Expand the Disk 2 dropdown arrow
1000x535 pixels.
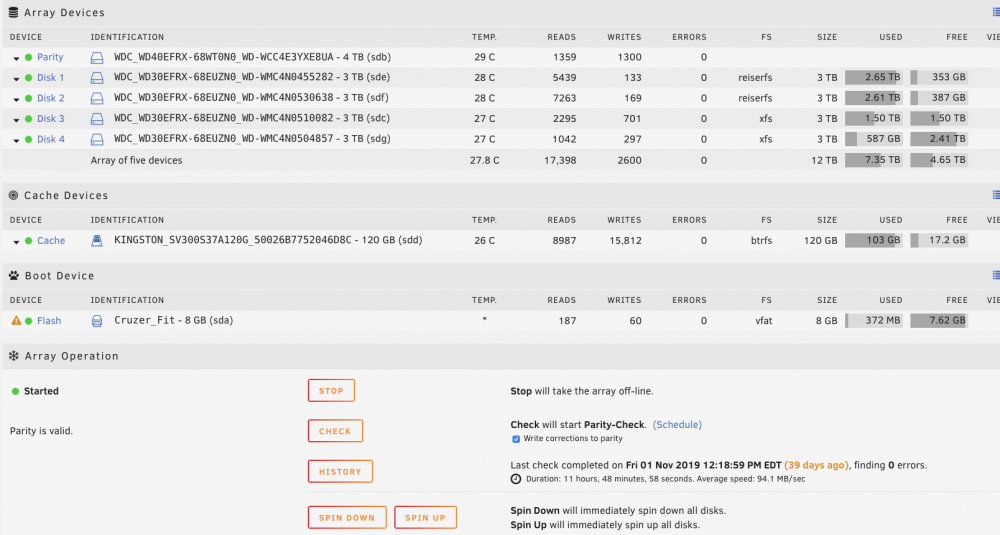(16, 99)
